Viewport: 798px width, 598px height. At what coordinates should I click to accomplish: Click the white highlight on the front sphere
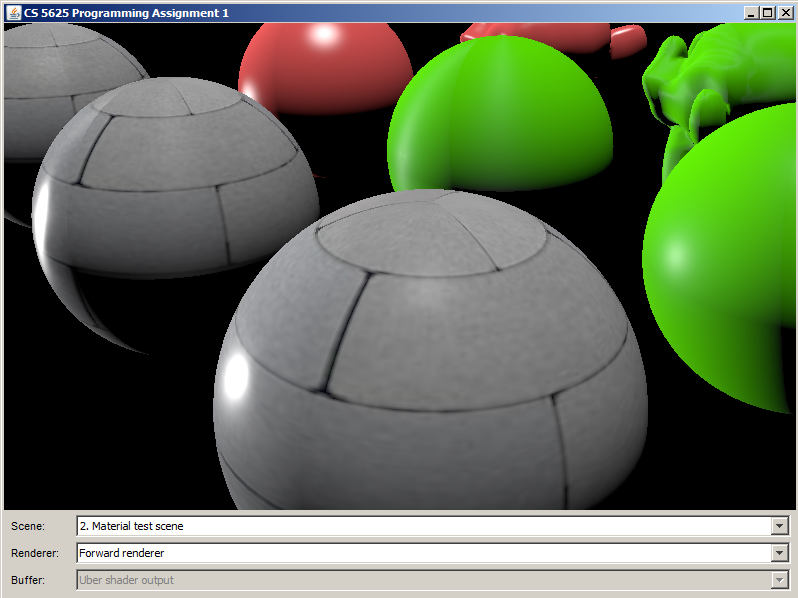coord(236,376)
